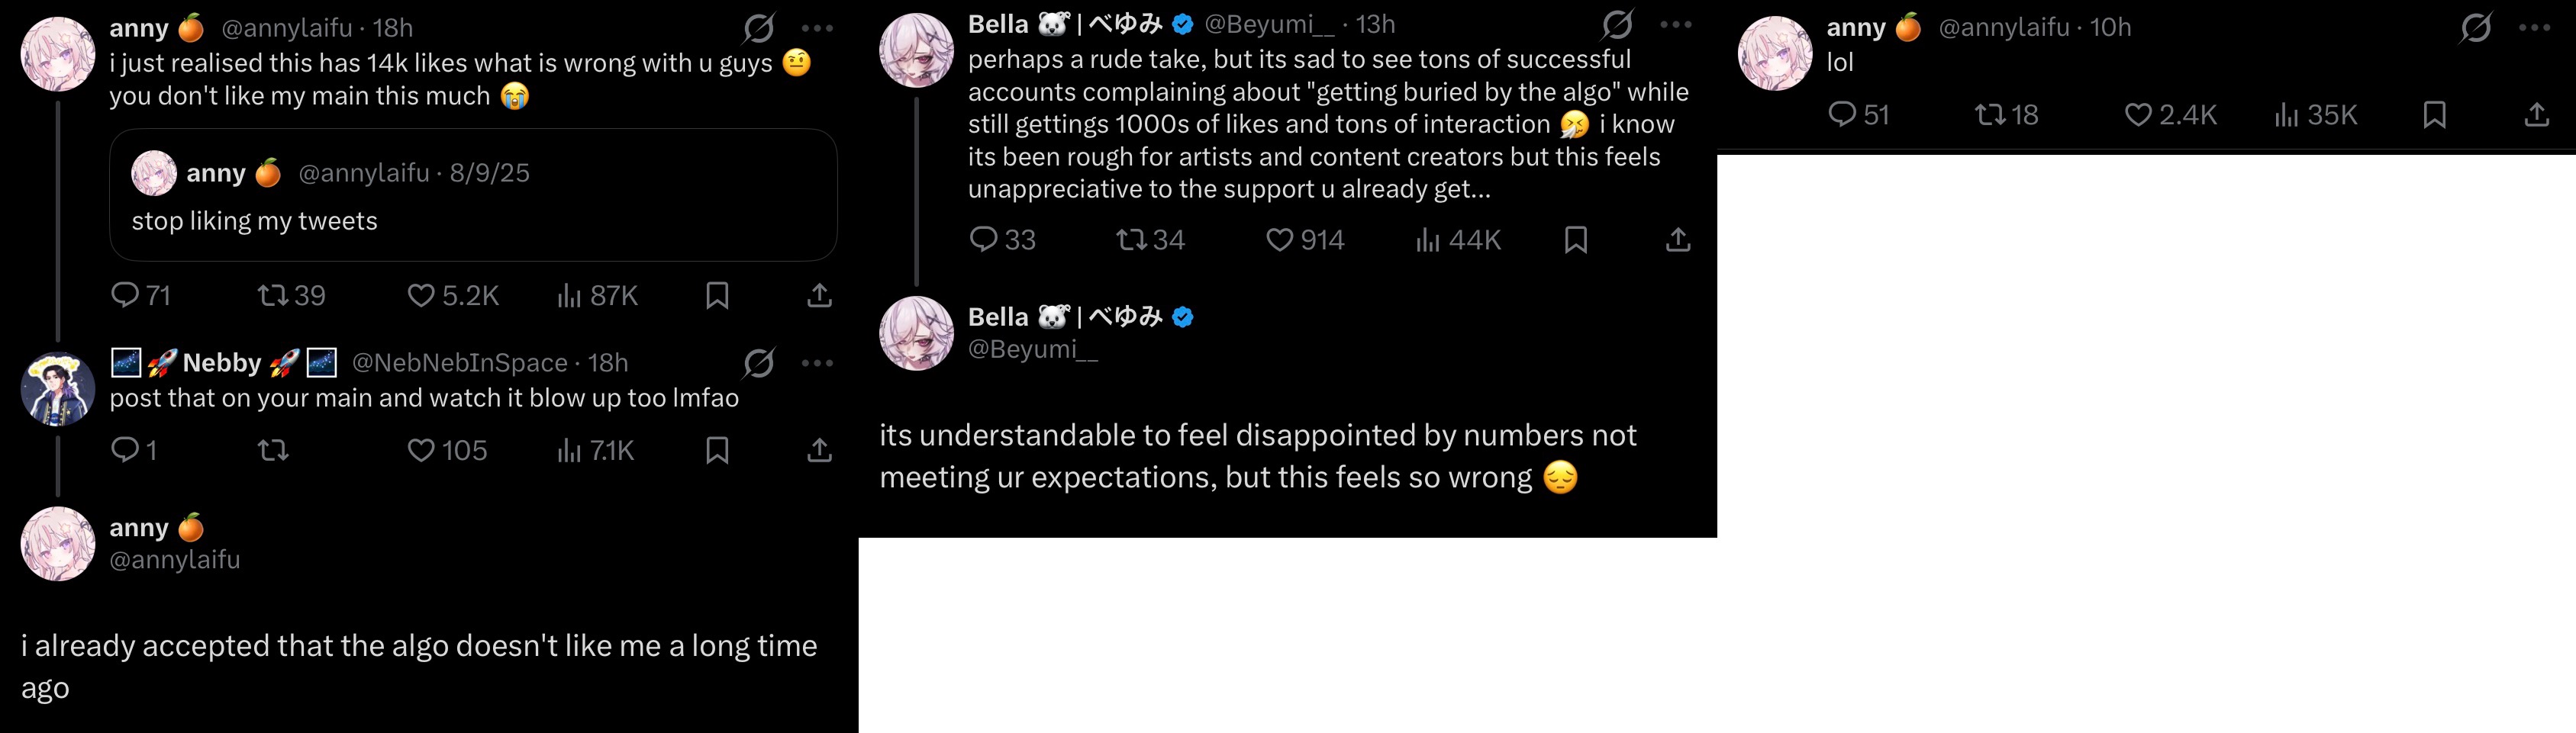The image size is (2576, 733).
Task: Repost anny's tweet showing 39 reposts
Action: coord(272,295)
